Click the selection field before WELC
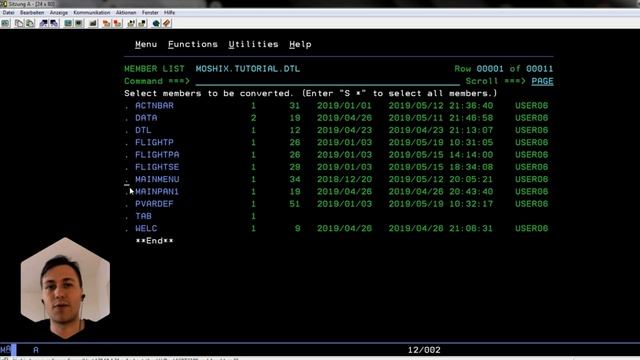The image size is (640, 360). click(127, 228)
